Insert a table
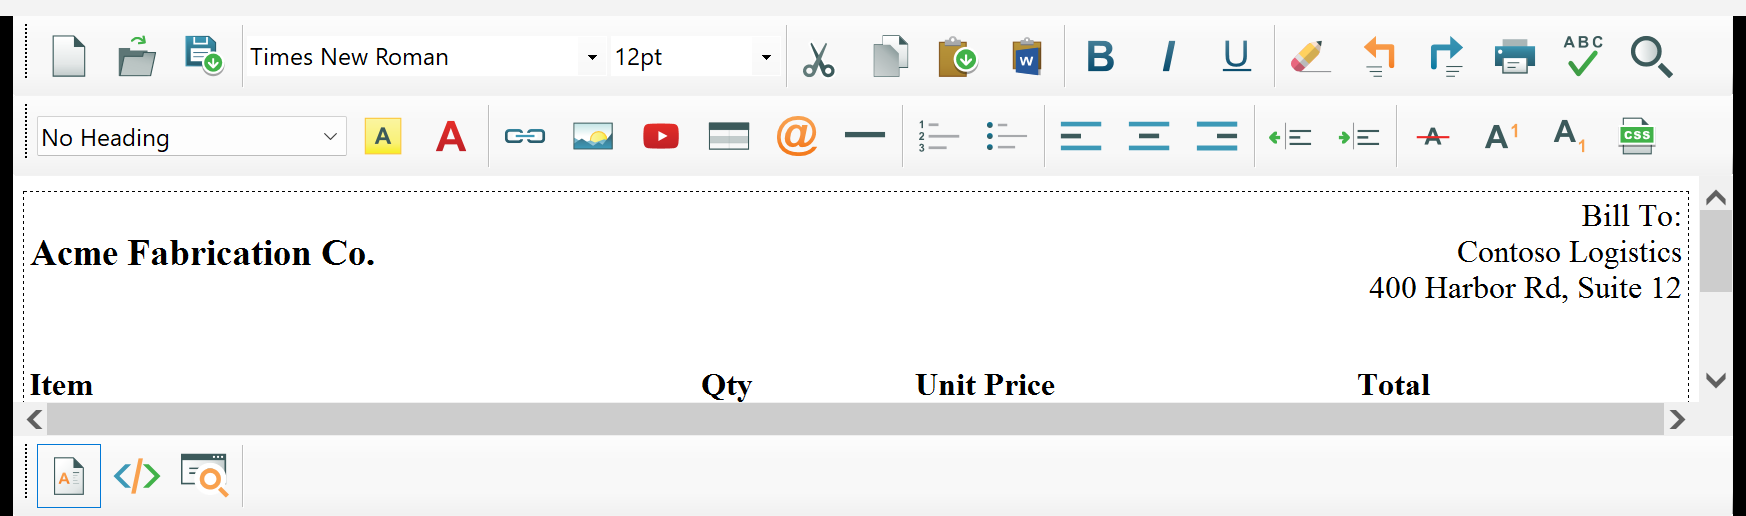 click(x=729, y=136)
